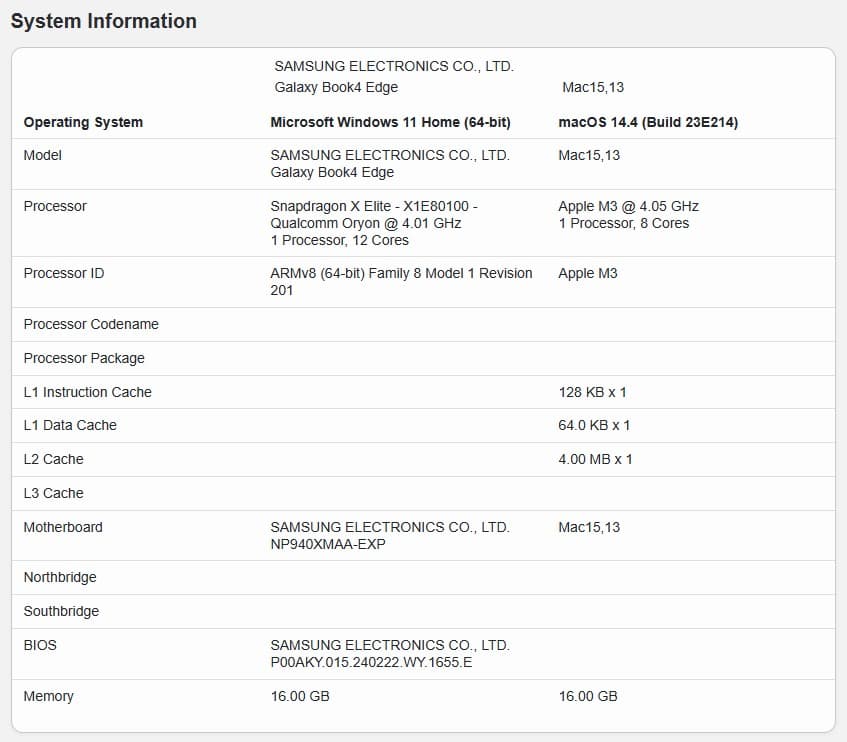Click the 64.0 KB x 1 cache value

click(594, 425)
